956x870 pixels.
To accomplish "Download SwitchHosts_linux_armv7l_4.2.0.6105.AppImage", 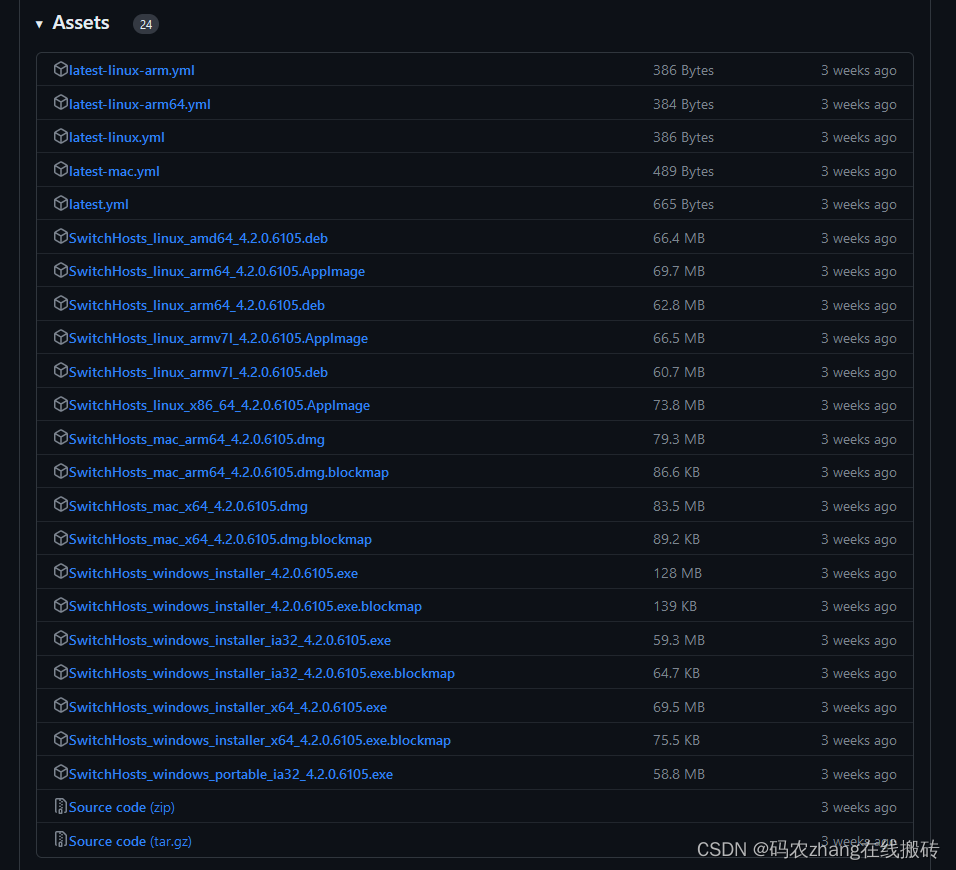I will 218,339.
